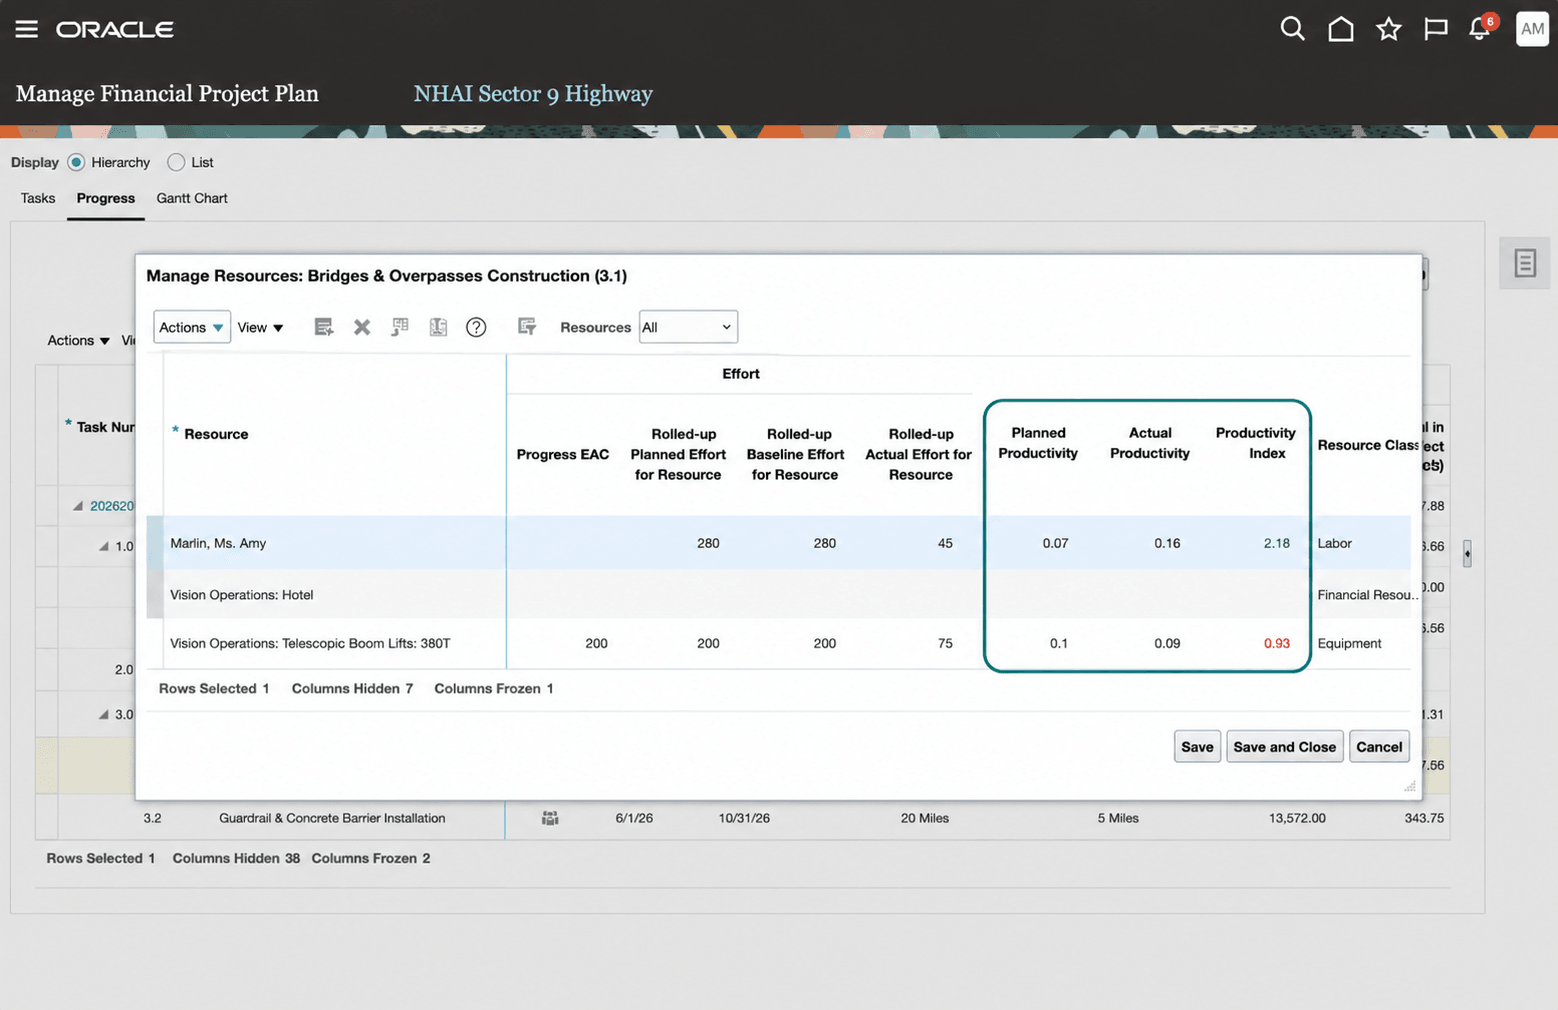
Task: Open the 2026200 task link
Action: tap(112, 506)
